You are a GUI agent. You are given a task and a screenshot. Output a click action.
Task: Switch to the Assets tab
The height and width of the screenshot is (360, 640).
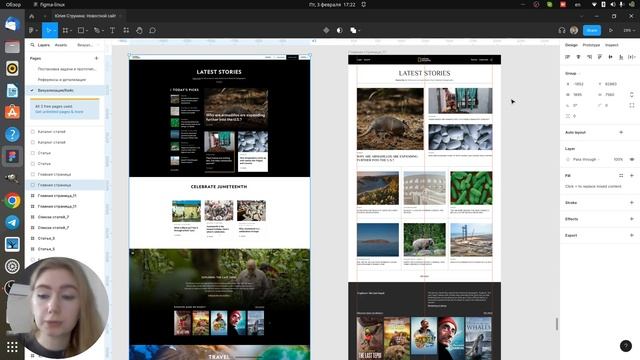(61, 45)
